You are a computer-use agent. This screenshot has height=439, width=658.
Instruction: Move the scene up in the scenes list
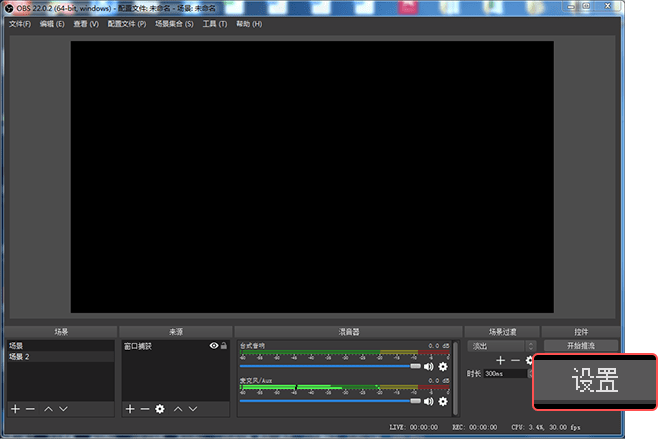(x=49, y=409)
